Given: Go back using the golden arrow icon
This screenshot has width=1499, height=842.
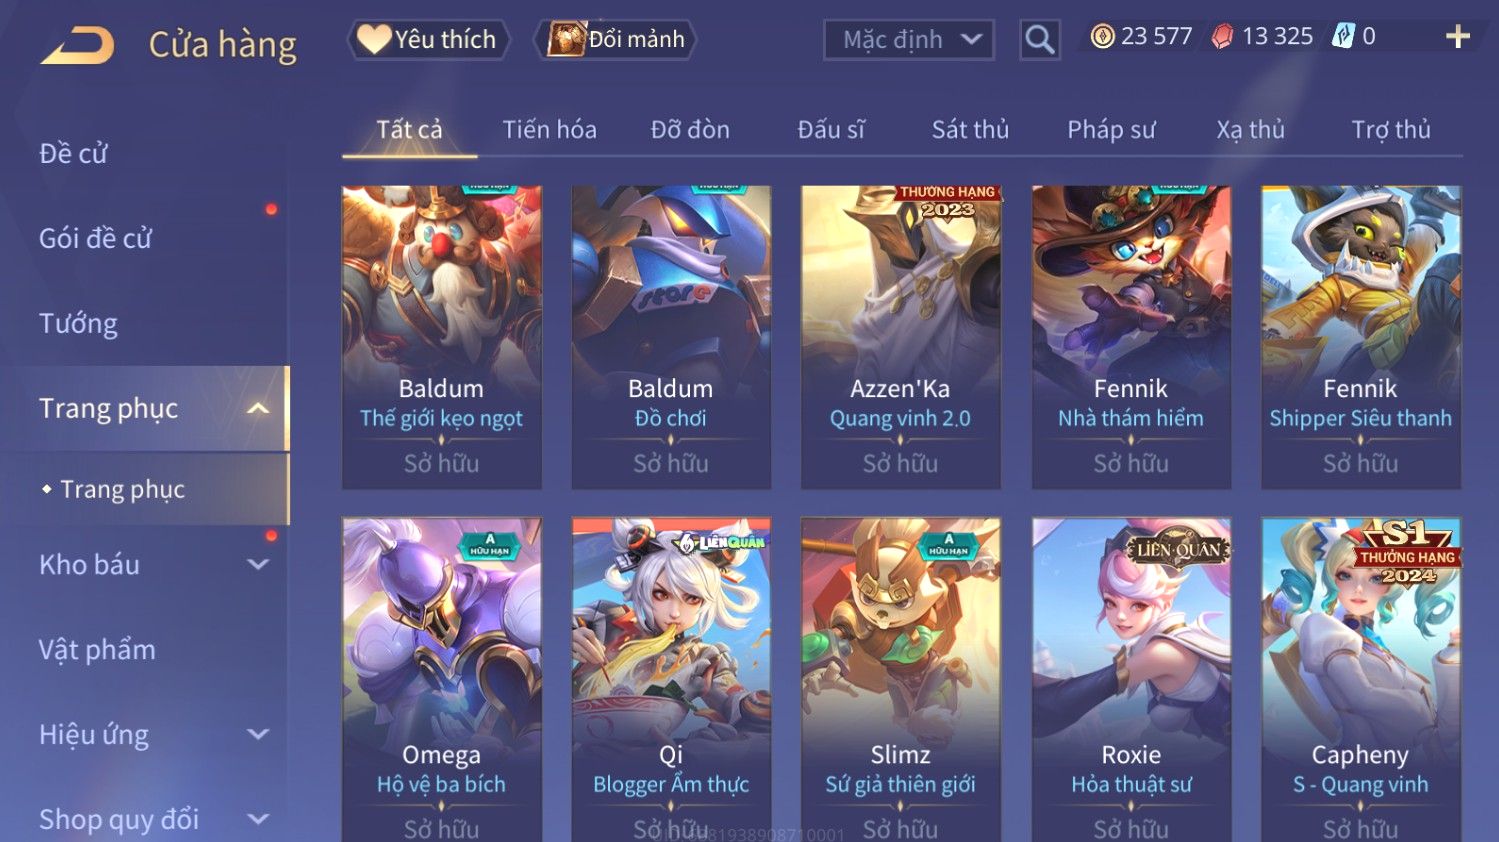Looking at the screenshot, I should click(x=77, y=46).
